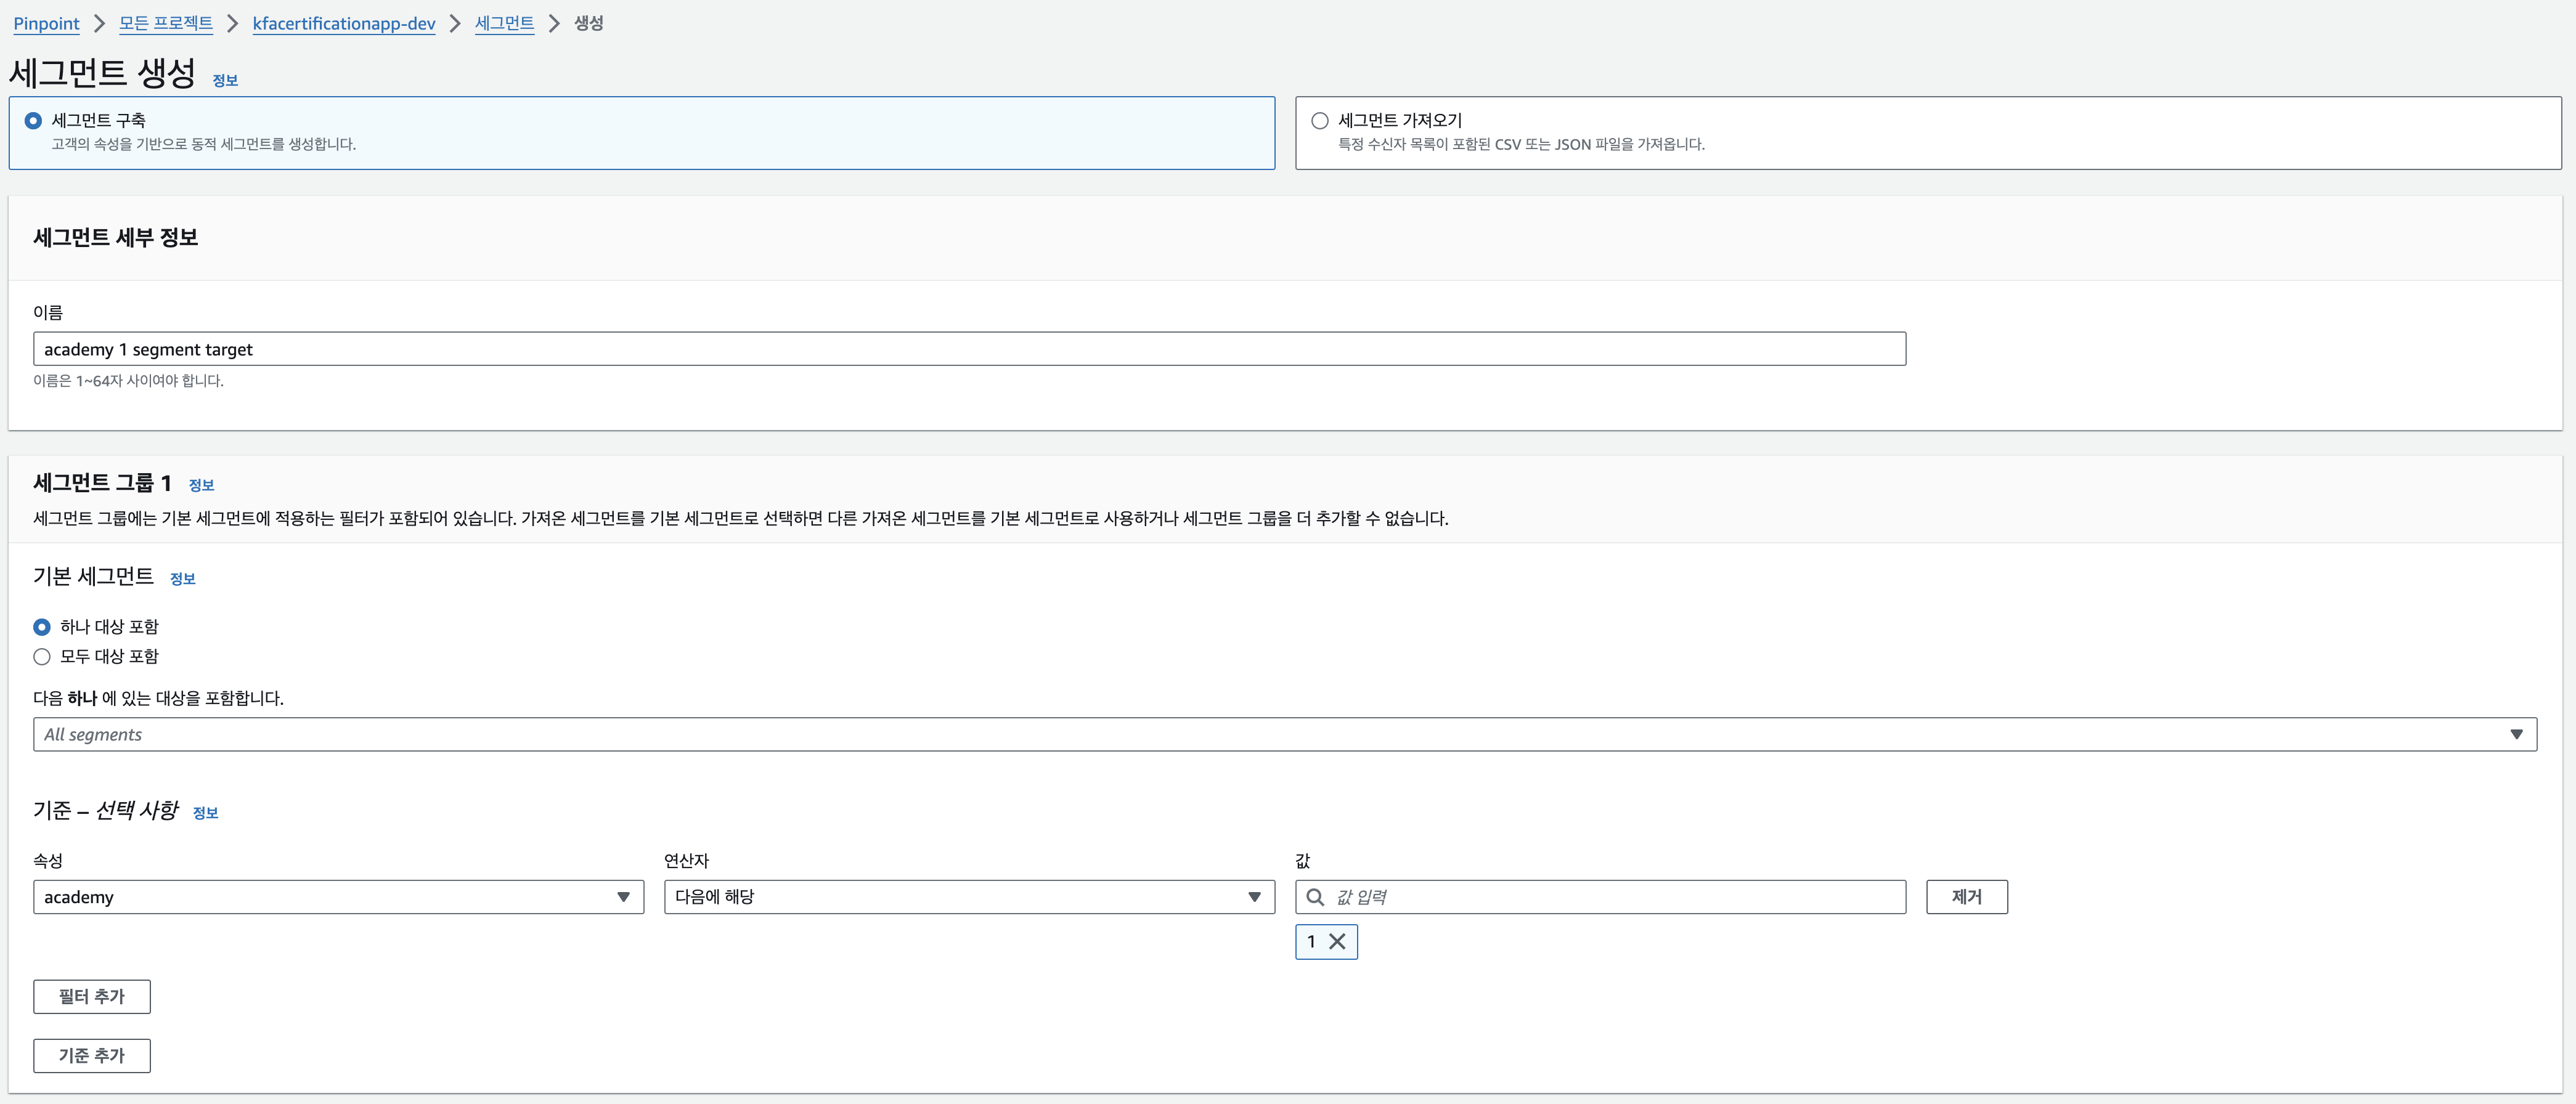Open the All segments dropdown
2576x1104 pixels.
1284,734
